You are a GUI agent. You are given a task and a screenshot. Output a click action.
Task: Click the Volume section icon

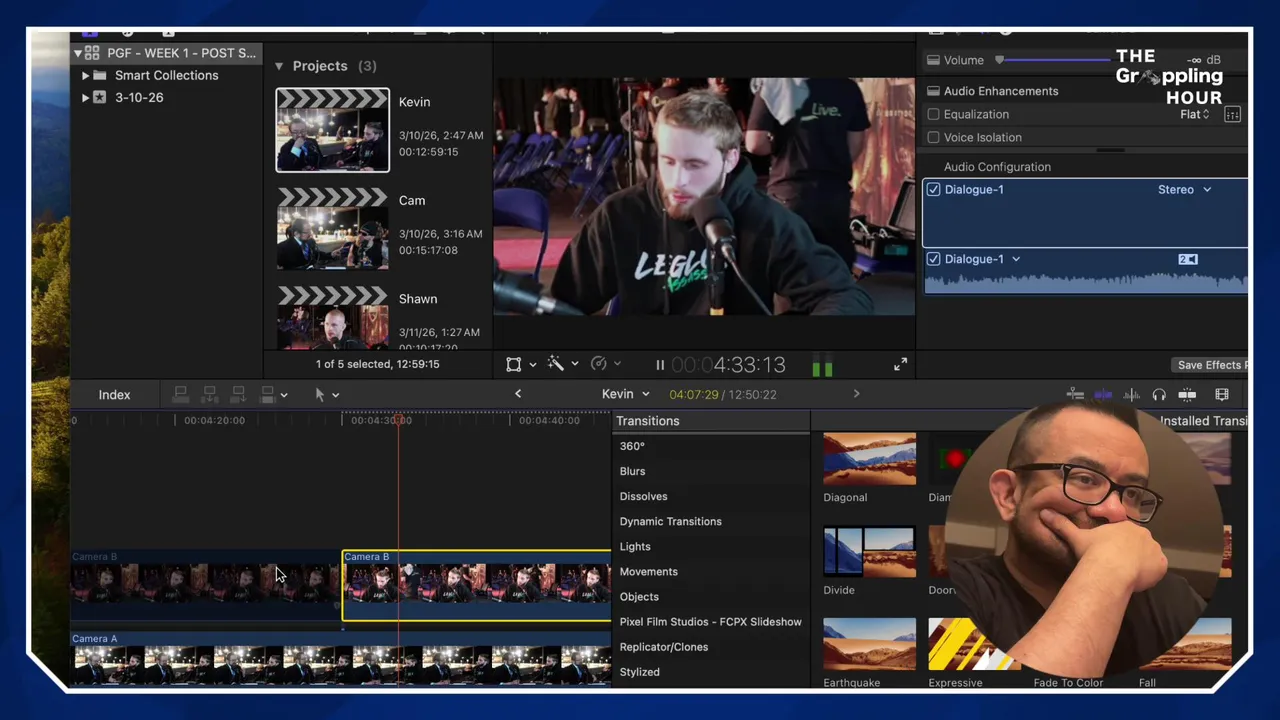tap(933, 60)
